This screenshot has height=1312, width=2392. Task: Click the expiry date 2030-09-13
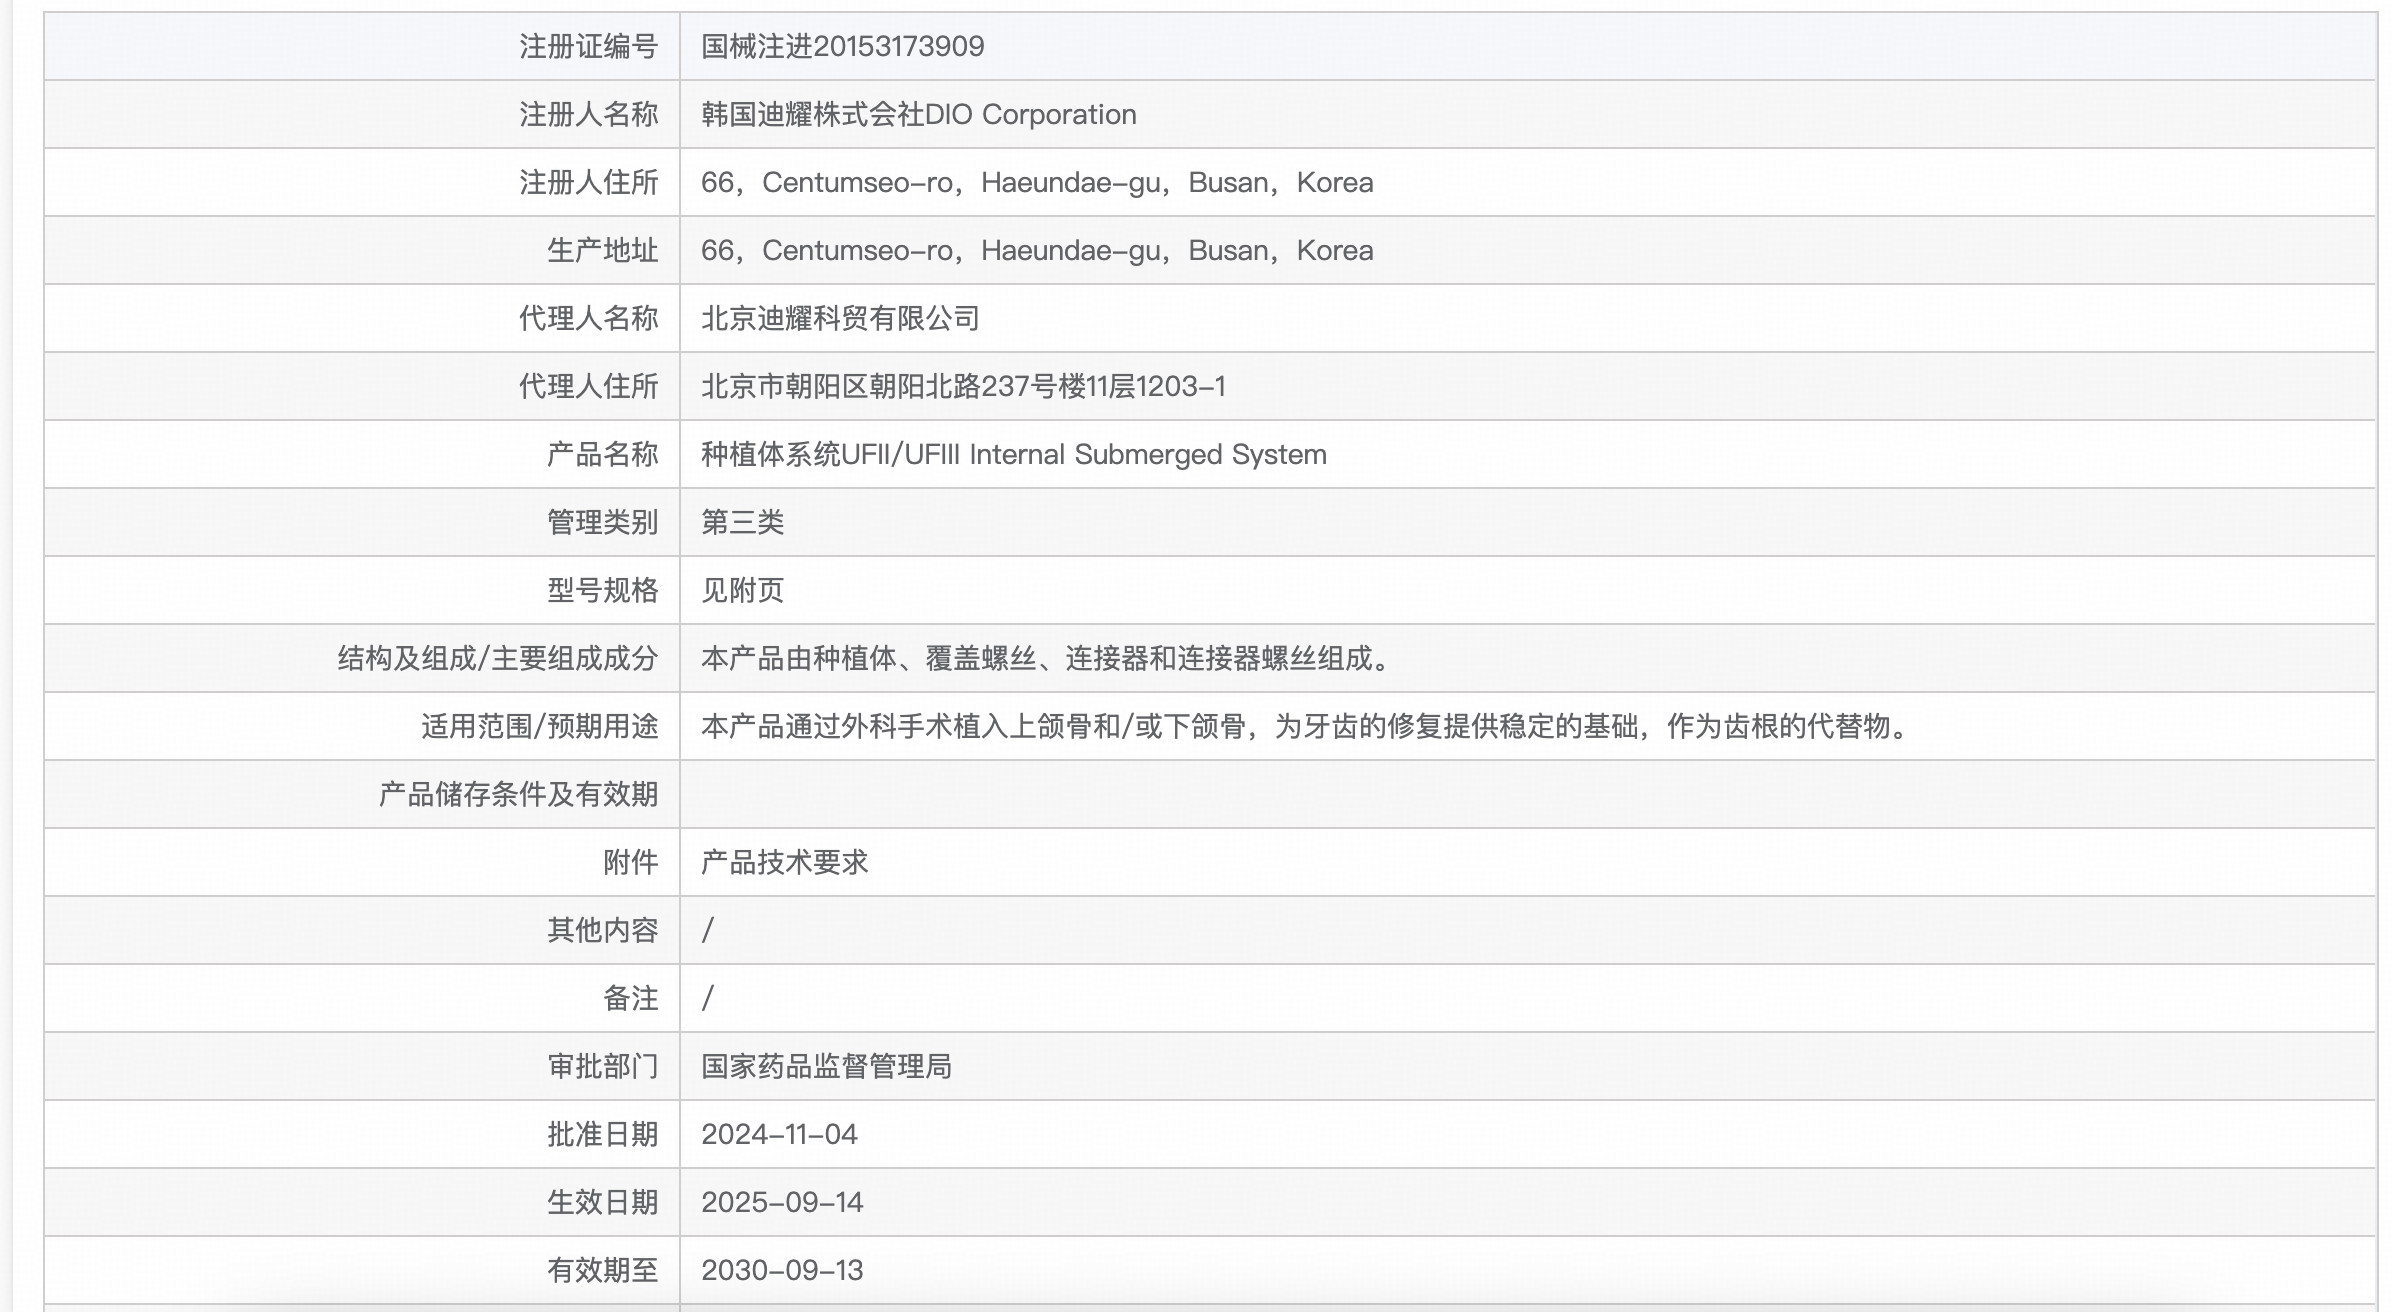(781, 1270)
